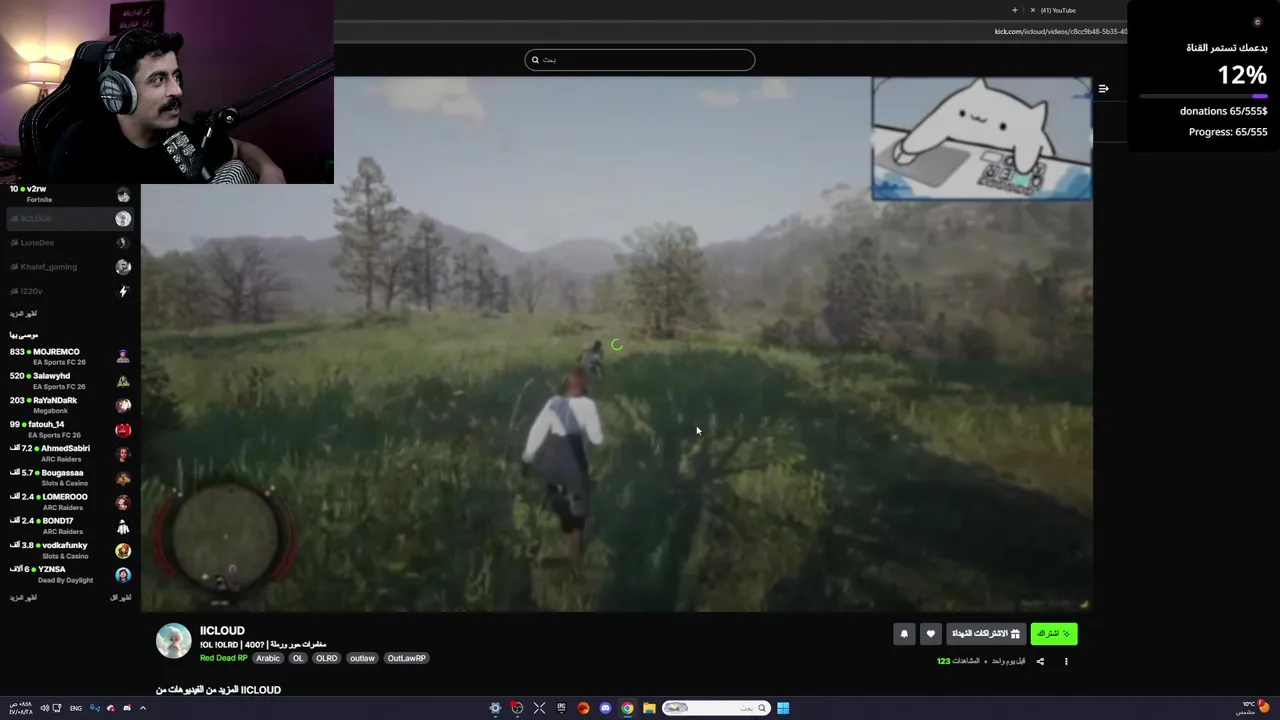Select the Red Dead RP category link

(223, 658)
